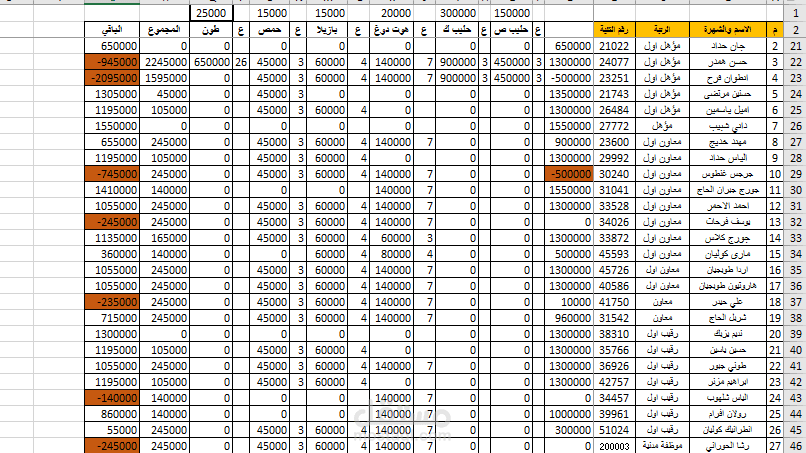This screenshot has width=806, height=453.
Task: Click the 150000 price cell above حليب ص
Action: pyautogui.click(x=510, y=13)
